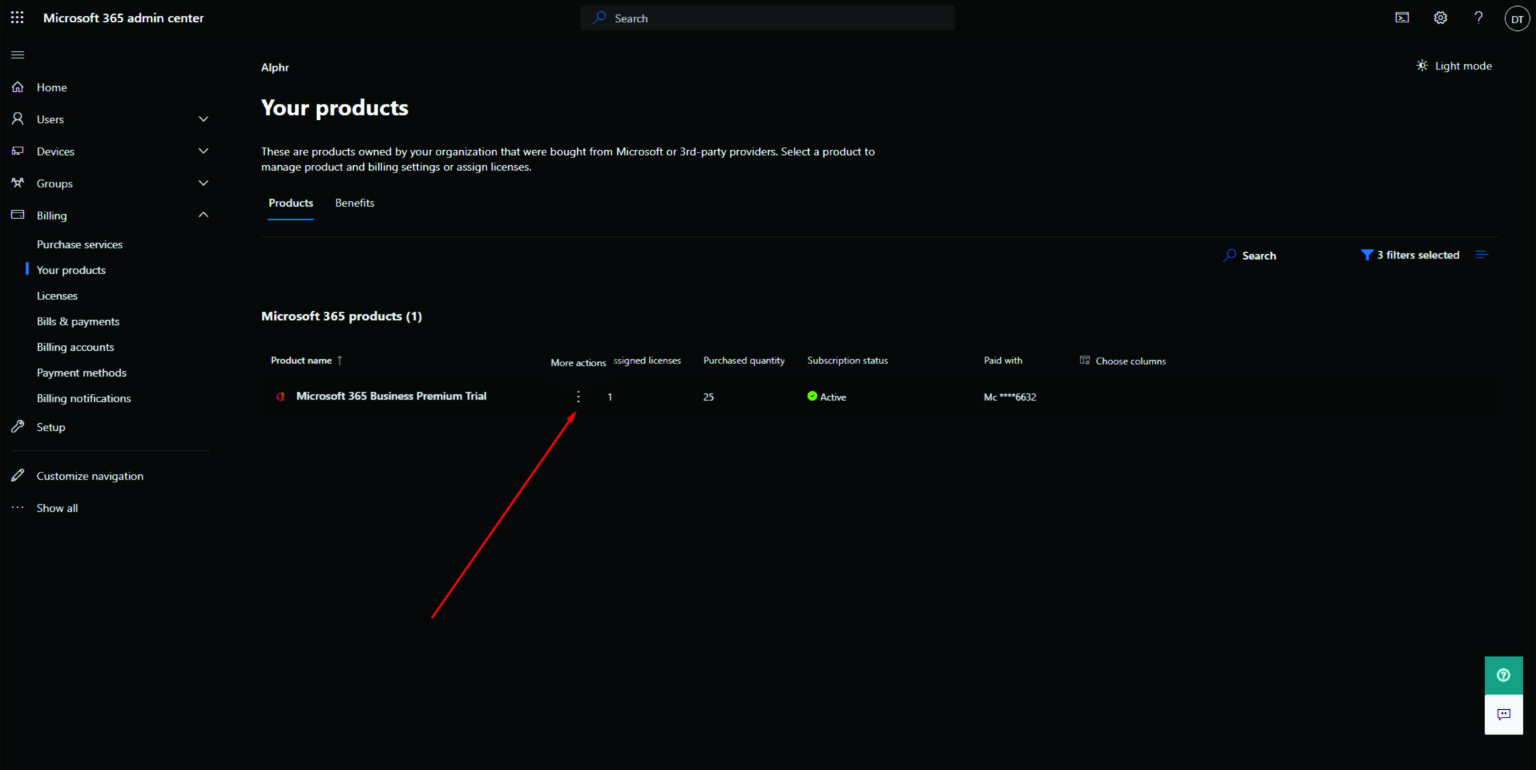Screen dimensions: 1536x770
Task: Click the green help widget button
Action: click(1503, 675)
